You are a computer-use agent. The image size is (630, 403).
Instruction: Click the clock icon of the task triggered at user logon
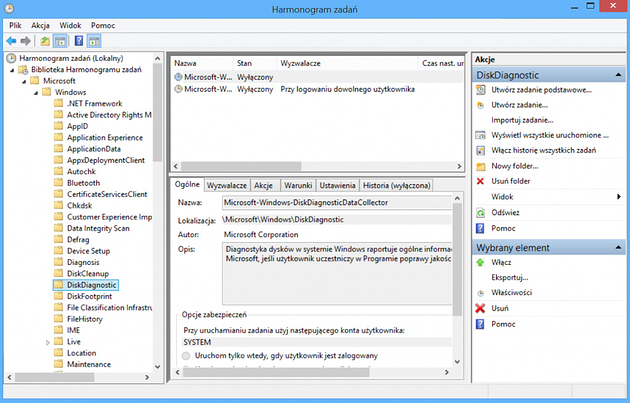178,89
